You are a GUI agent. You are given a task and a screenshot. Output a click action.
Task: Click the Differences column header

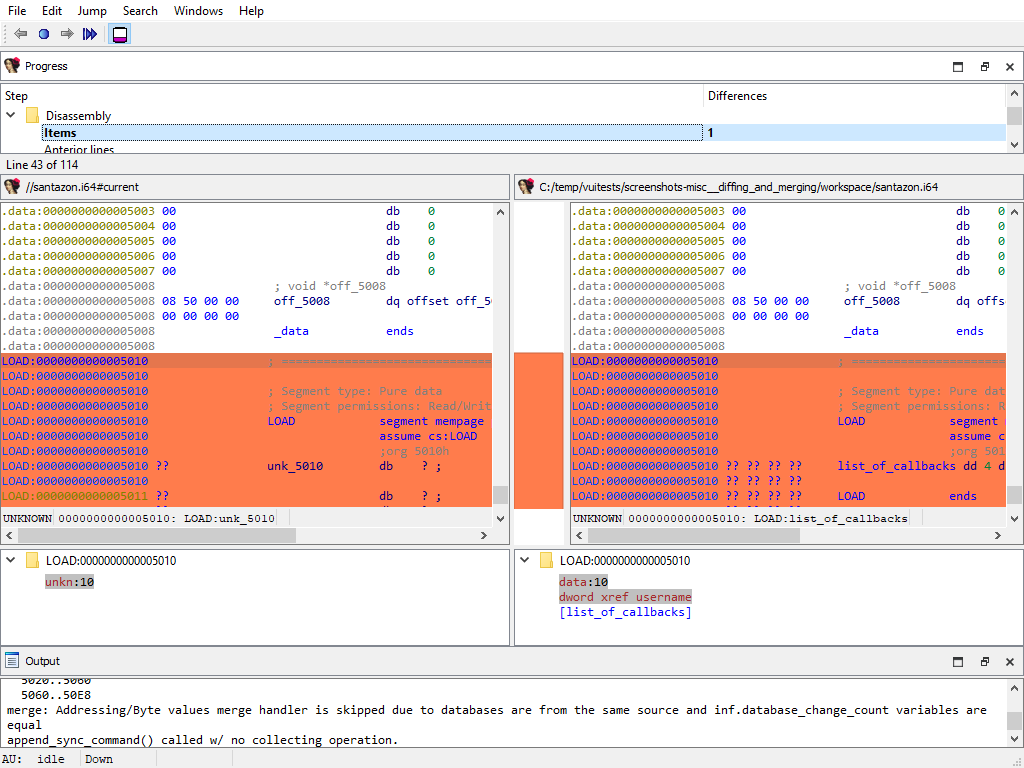click(x=737, y=96)
